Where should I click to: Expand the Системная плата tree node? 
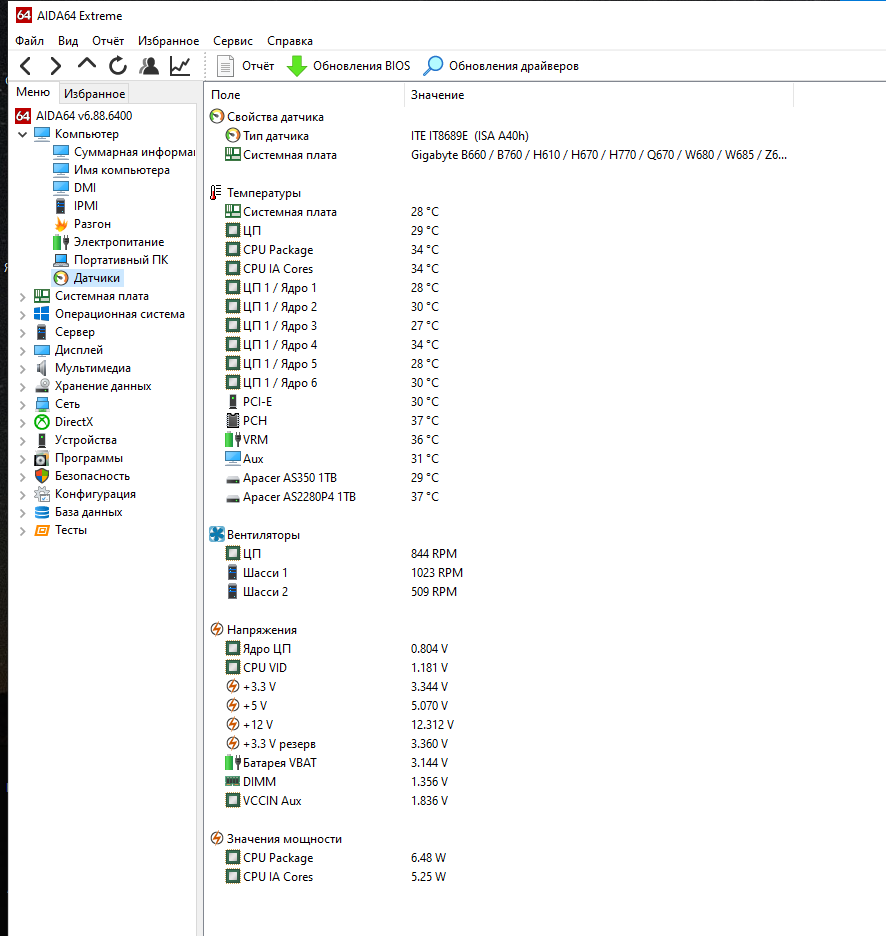(23, 297)
